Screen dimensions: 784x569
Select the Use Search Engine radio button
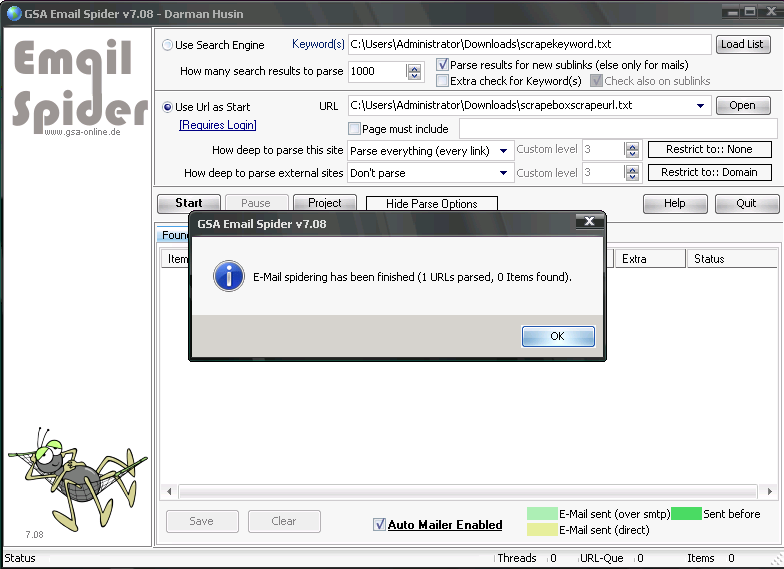pos(168,45)
